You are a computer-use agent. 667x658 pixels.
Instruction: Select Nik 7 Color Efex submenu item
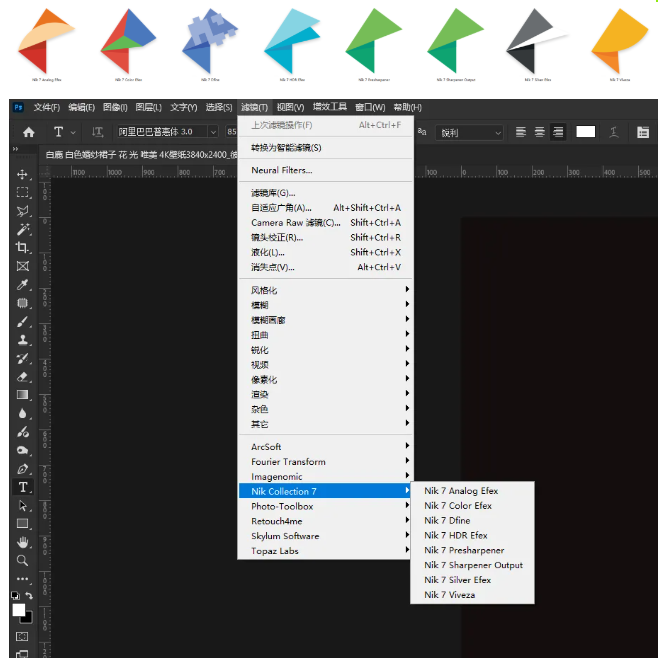point(472,505)
